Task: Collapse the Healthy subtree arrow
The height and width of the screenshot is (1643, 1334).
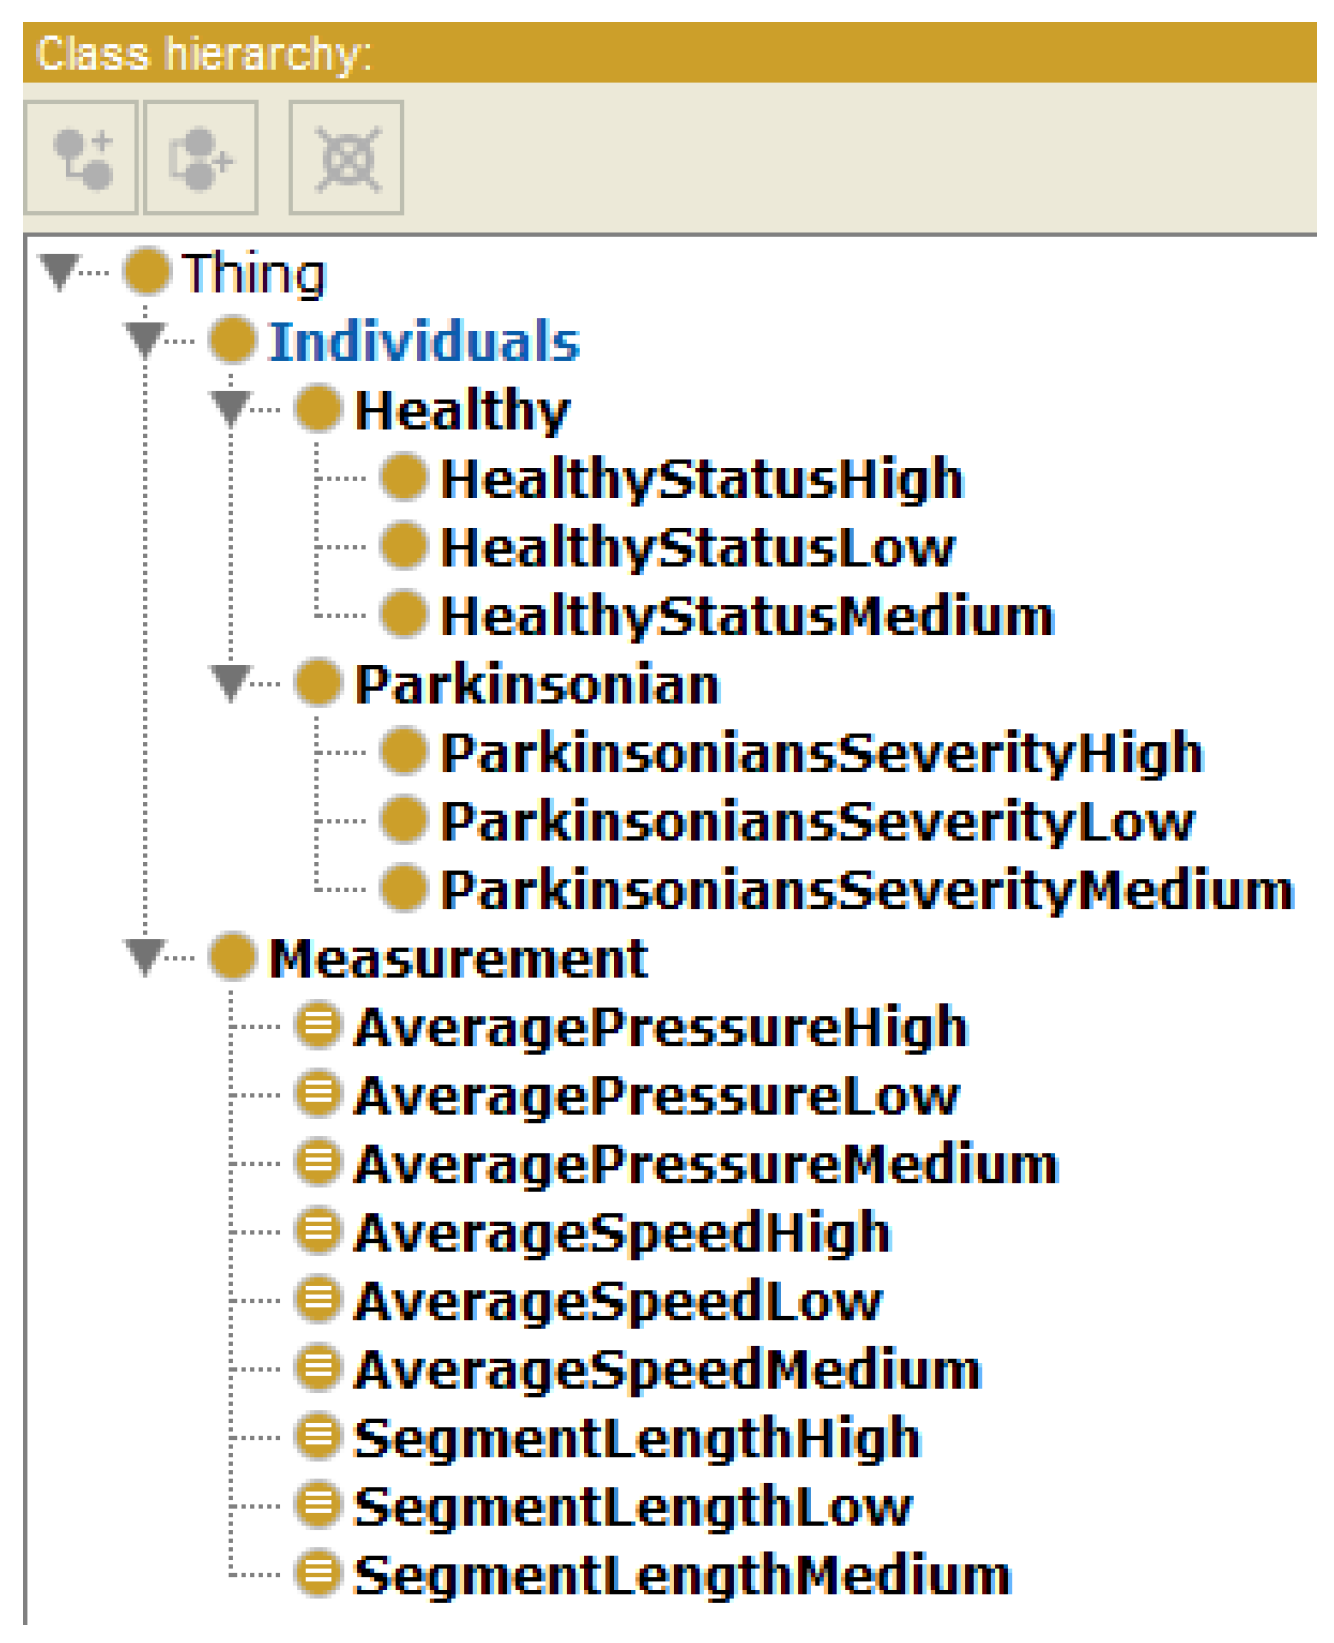Action: point(231,408)
